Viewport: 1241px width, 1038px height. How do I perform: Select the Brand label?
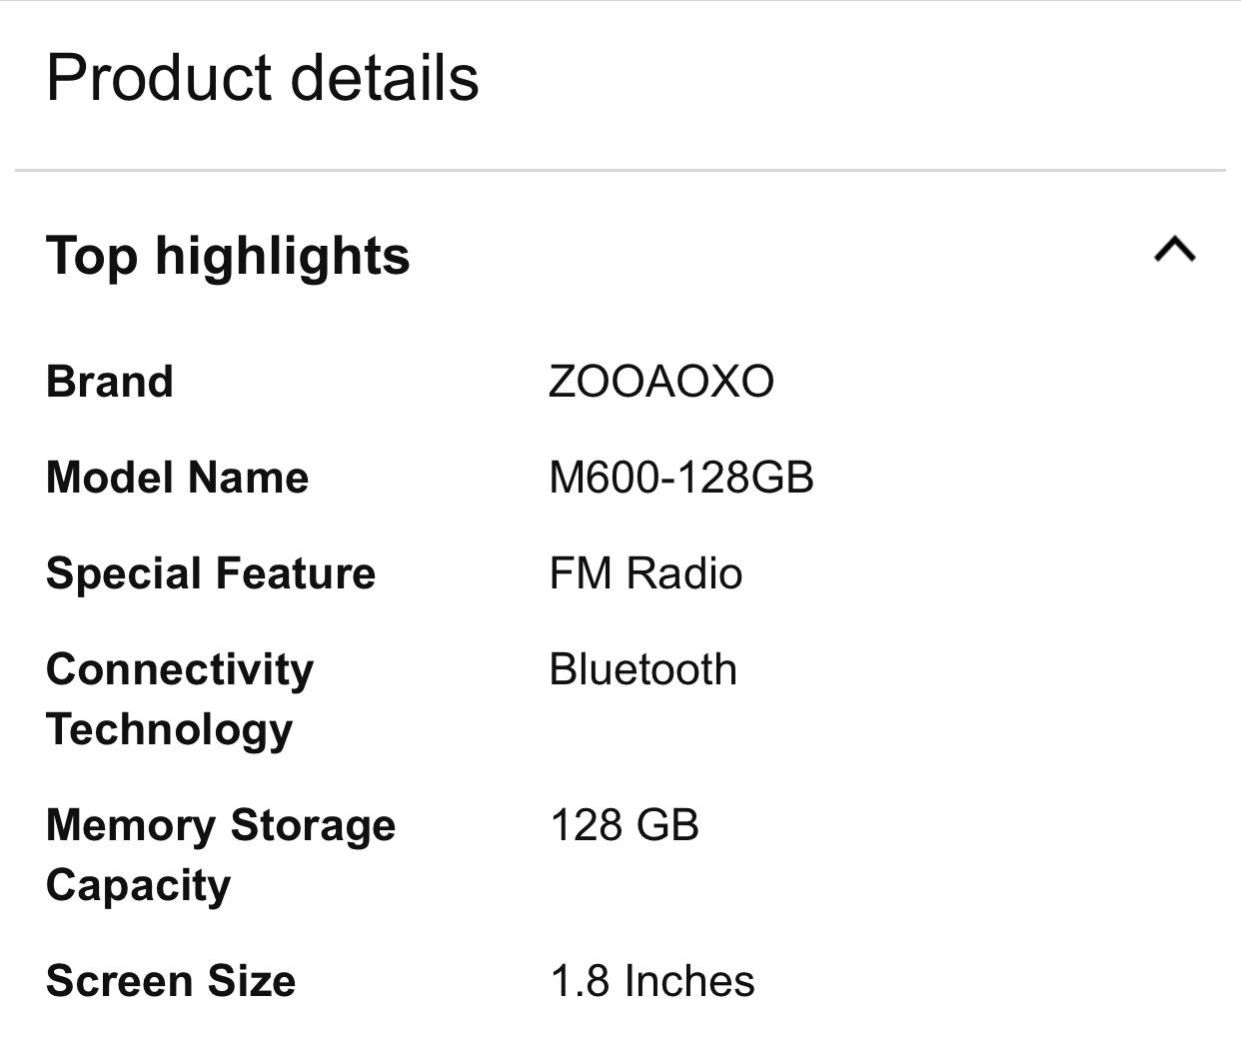click(x=110, y=382)
